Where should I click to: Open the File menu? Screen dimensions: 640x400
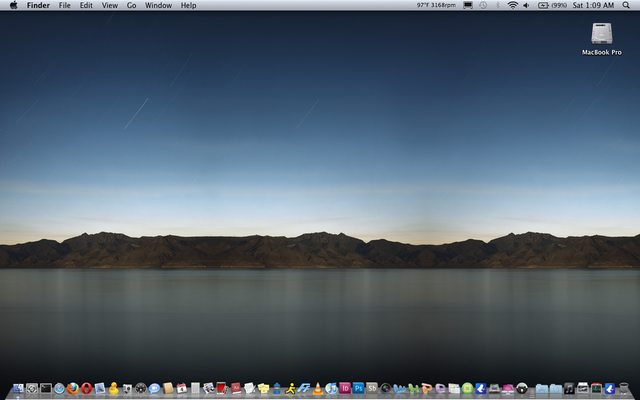64,5
